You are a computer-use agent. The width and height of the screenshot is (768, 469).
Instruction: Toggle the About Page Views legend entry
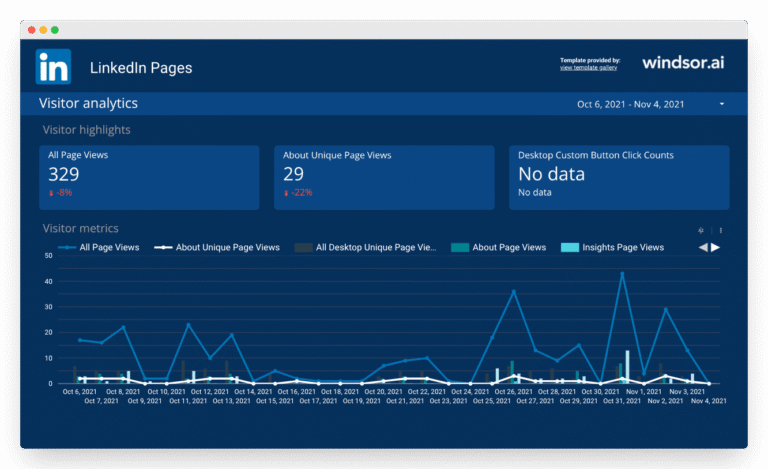tap(499, 248)
